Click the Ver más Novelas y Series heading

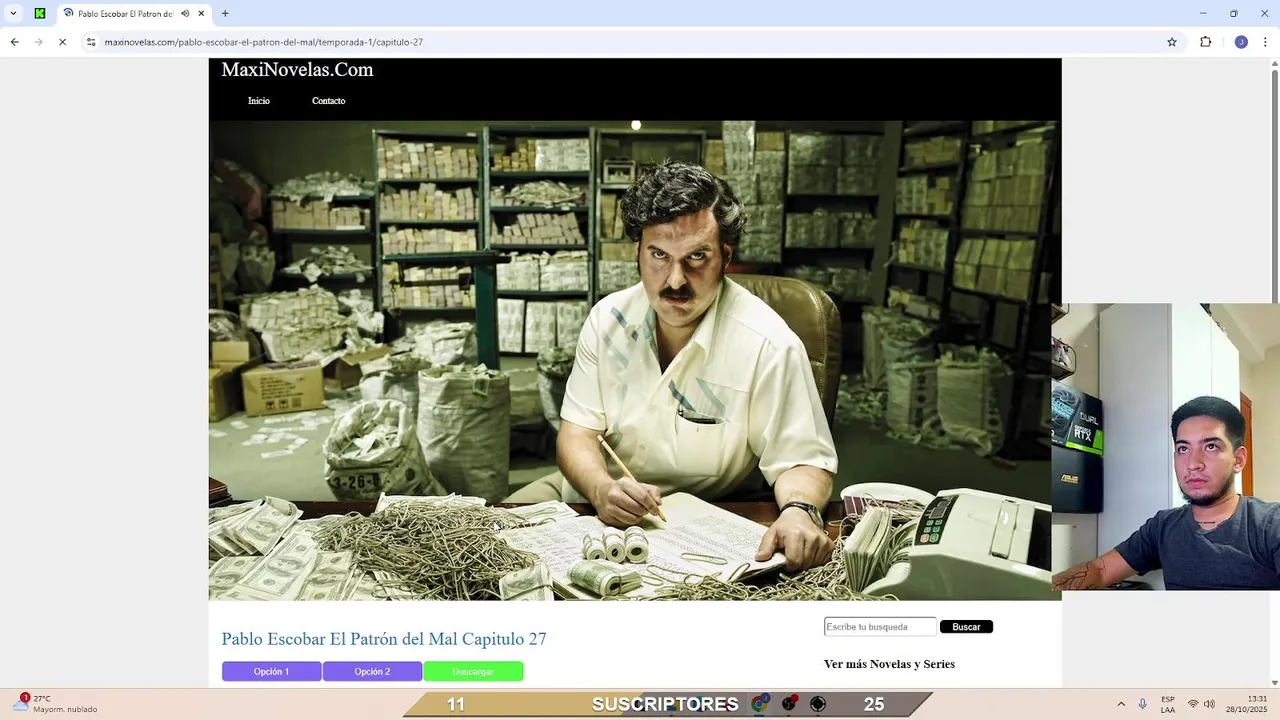coord(889,664)
